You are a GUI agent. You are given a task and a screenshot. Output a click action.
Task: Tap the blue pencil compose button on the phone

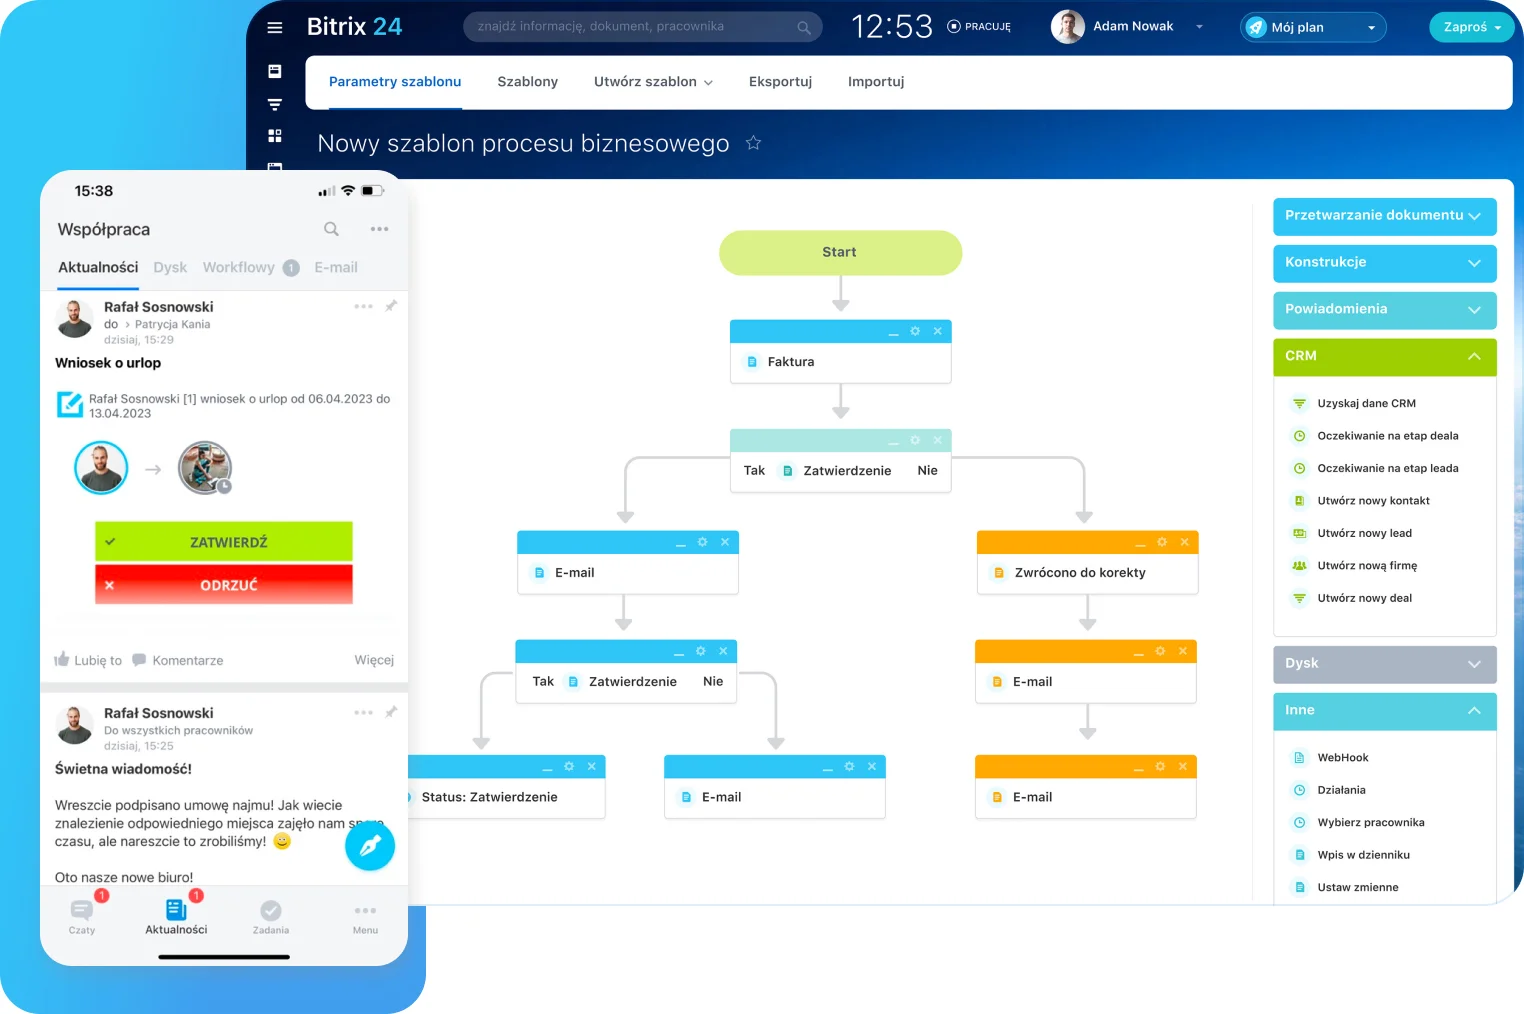coord(370,845)
